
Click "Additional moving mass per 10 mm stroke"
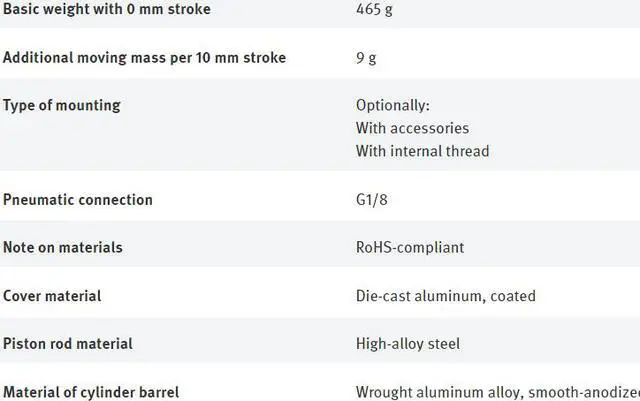point(144,58)
